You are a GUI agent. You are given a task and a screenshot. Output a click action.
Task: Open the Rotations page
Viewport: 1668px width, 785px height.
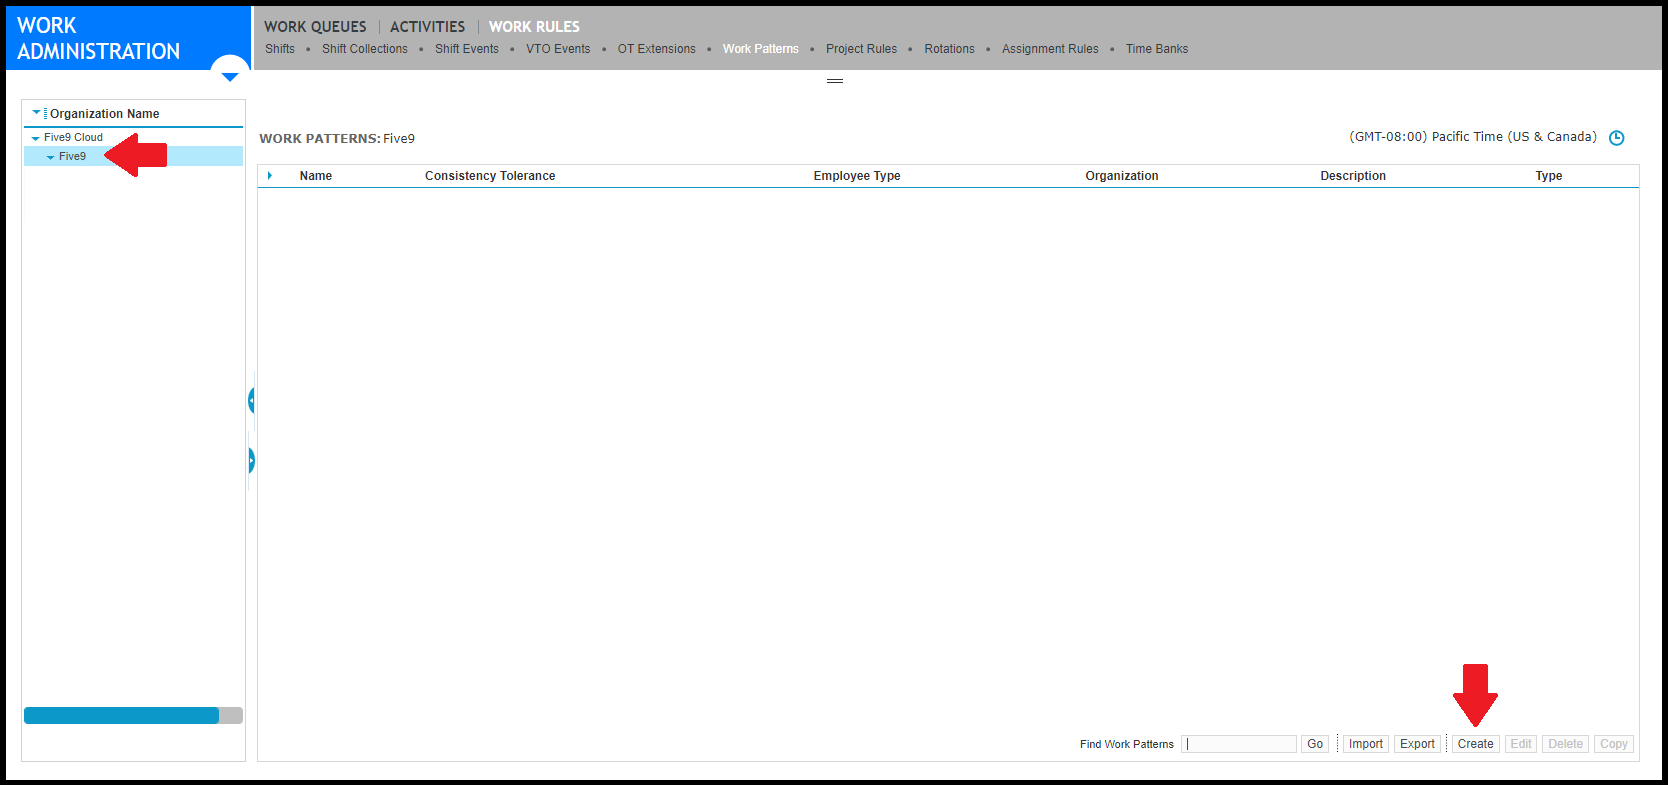(949, 49)
